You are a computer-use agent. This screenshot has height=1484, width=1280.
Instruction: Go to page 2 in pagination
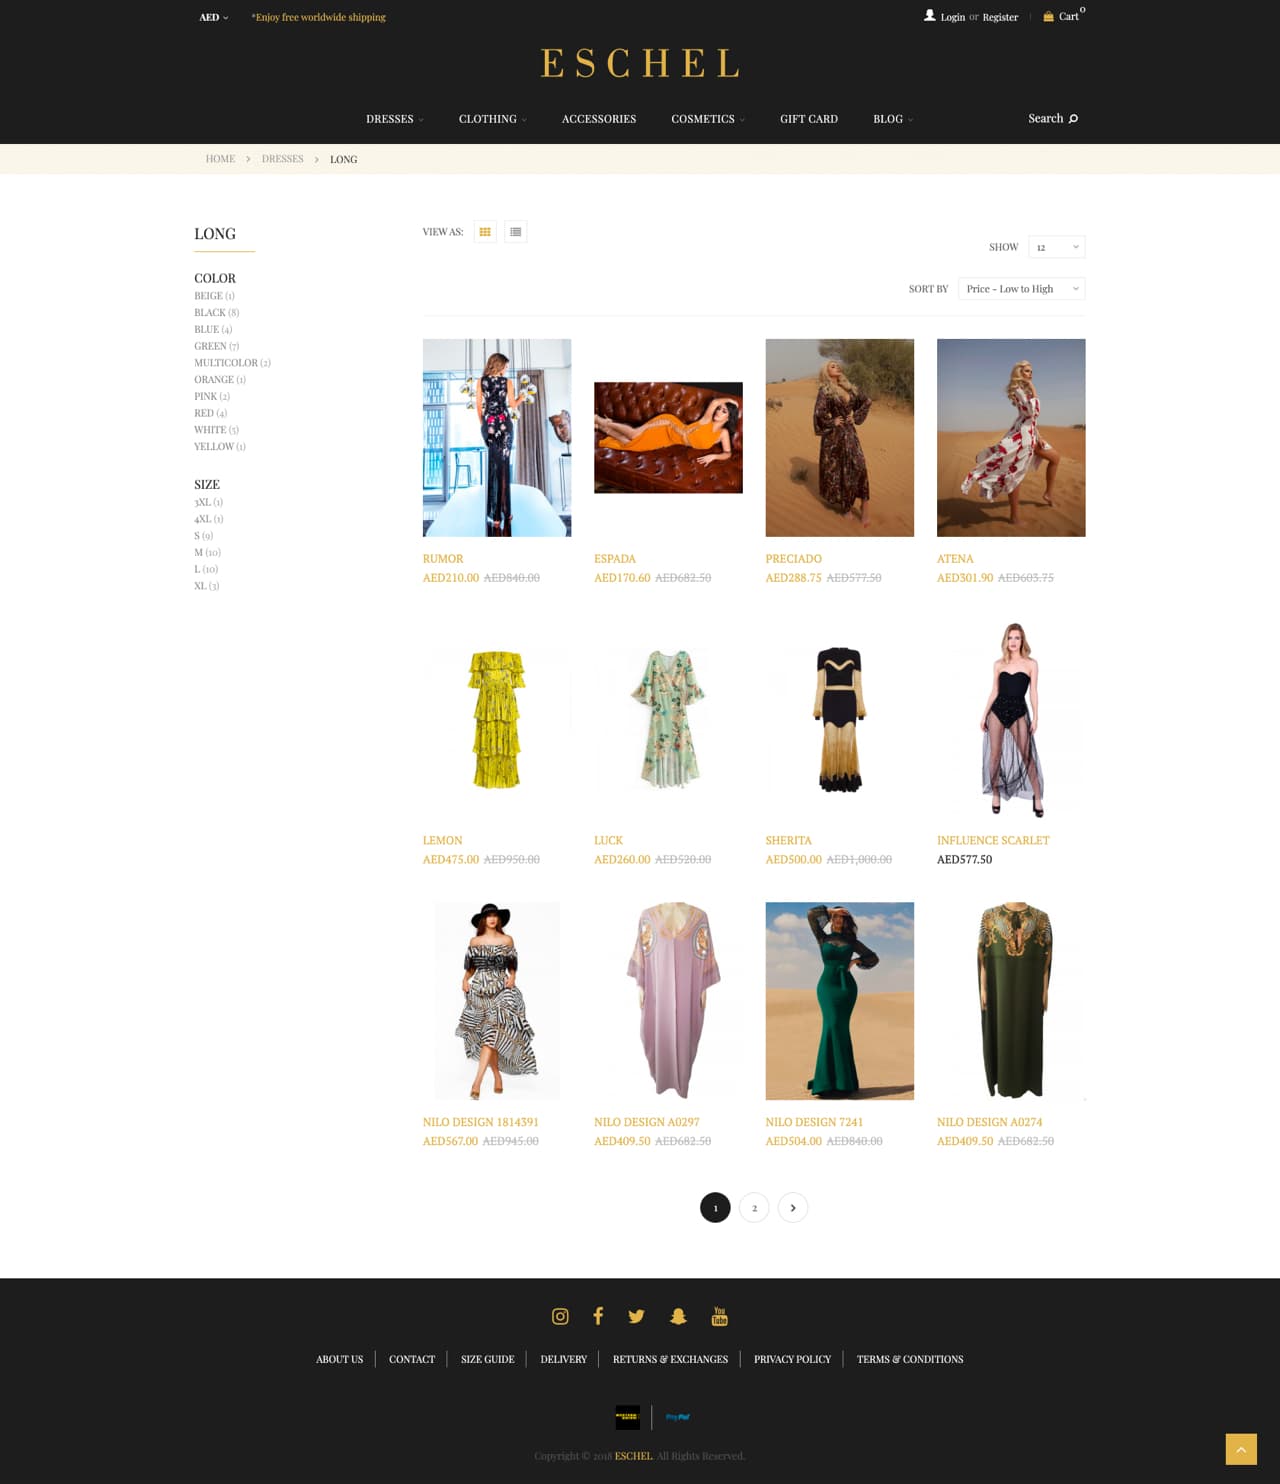[x=754, y=1208]
